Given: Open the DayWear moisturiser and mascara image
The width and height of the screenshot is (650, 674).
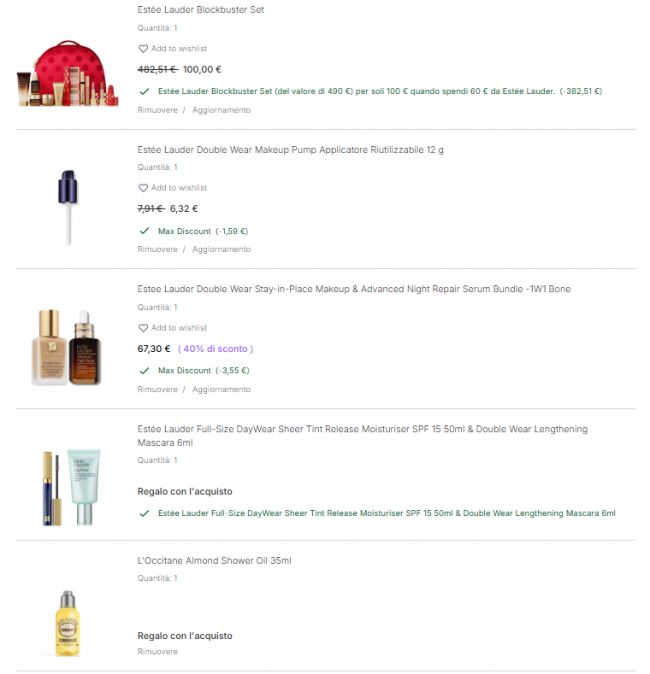Looking at the screenshot, I should pos(71,487).
